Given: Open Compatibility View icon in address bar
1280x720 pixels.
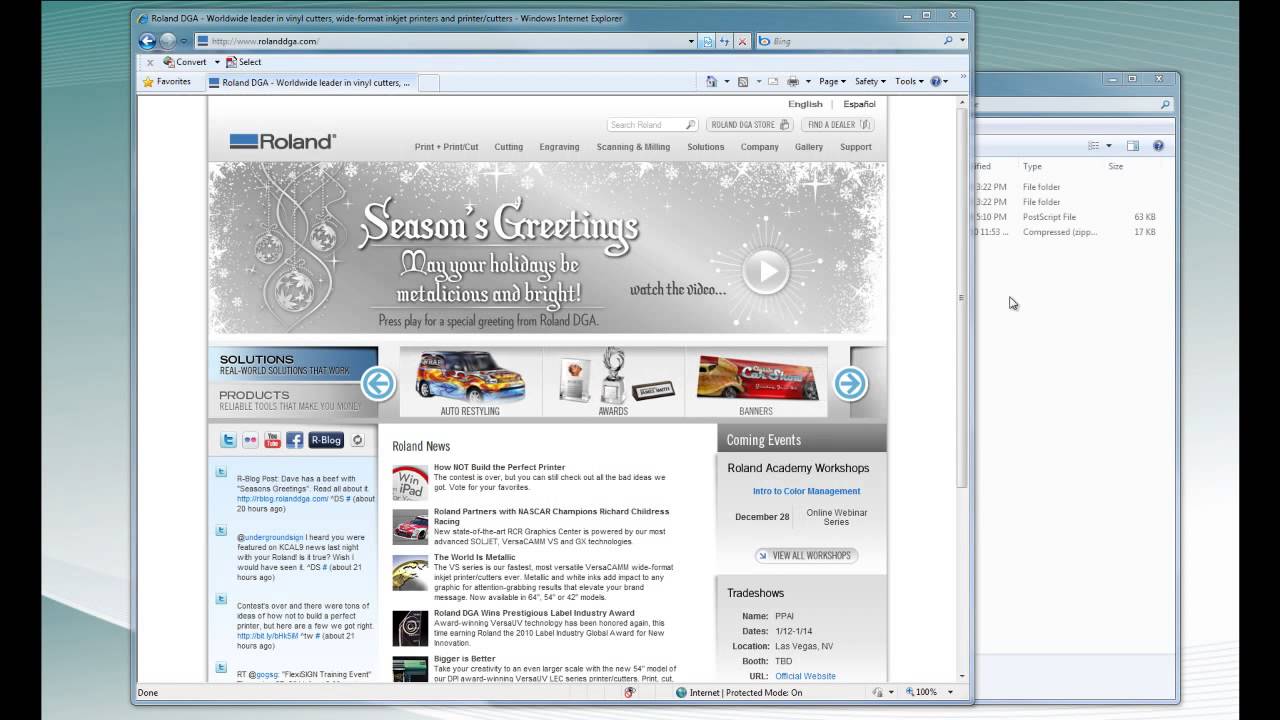Looking at the screenshot, I should coord(708,41).
